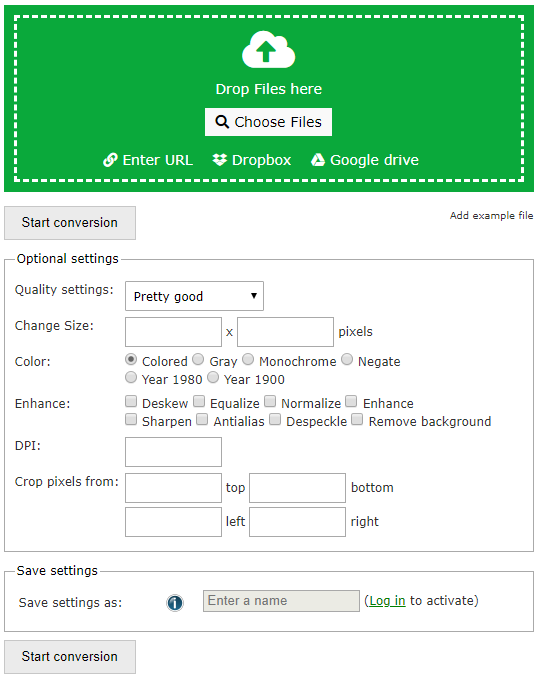The image size is (539, 678).
Task: Enable the Deskew checkbox
Action: 131,401
